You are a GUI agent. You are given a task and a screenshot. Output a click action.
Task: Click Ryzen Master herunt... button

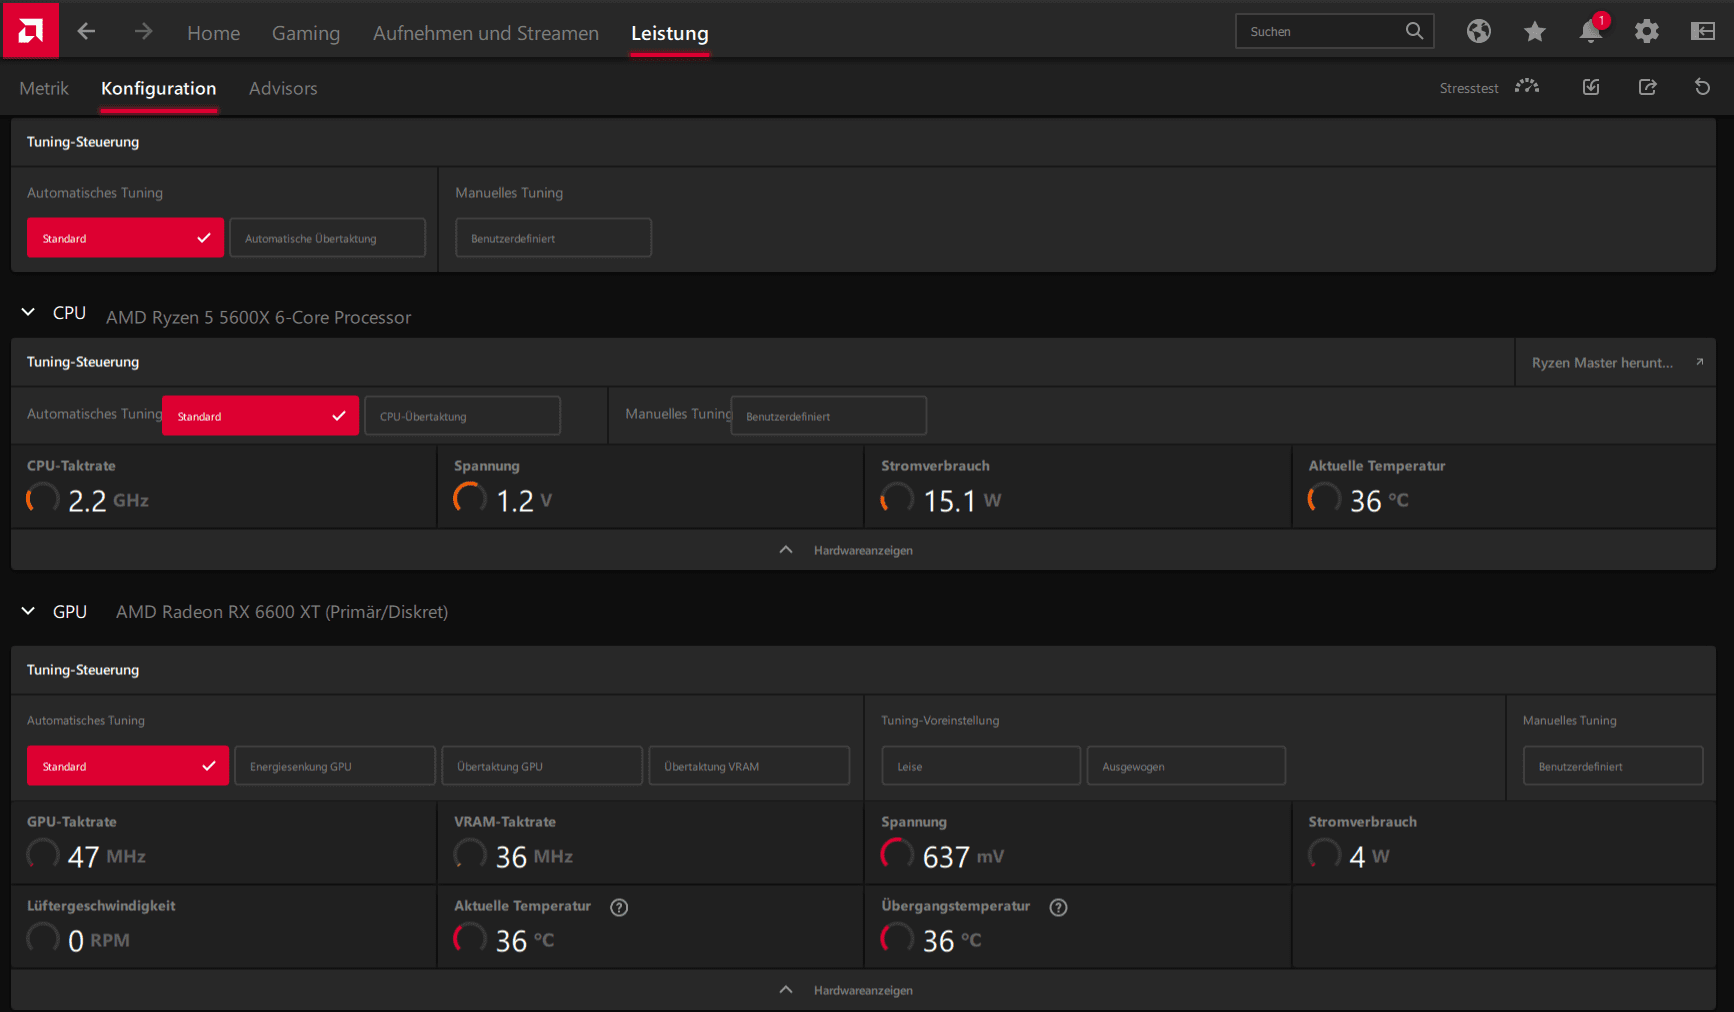pos(1616,362)
